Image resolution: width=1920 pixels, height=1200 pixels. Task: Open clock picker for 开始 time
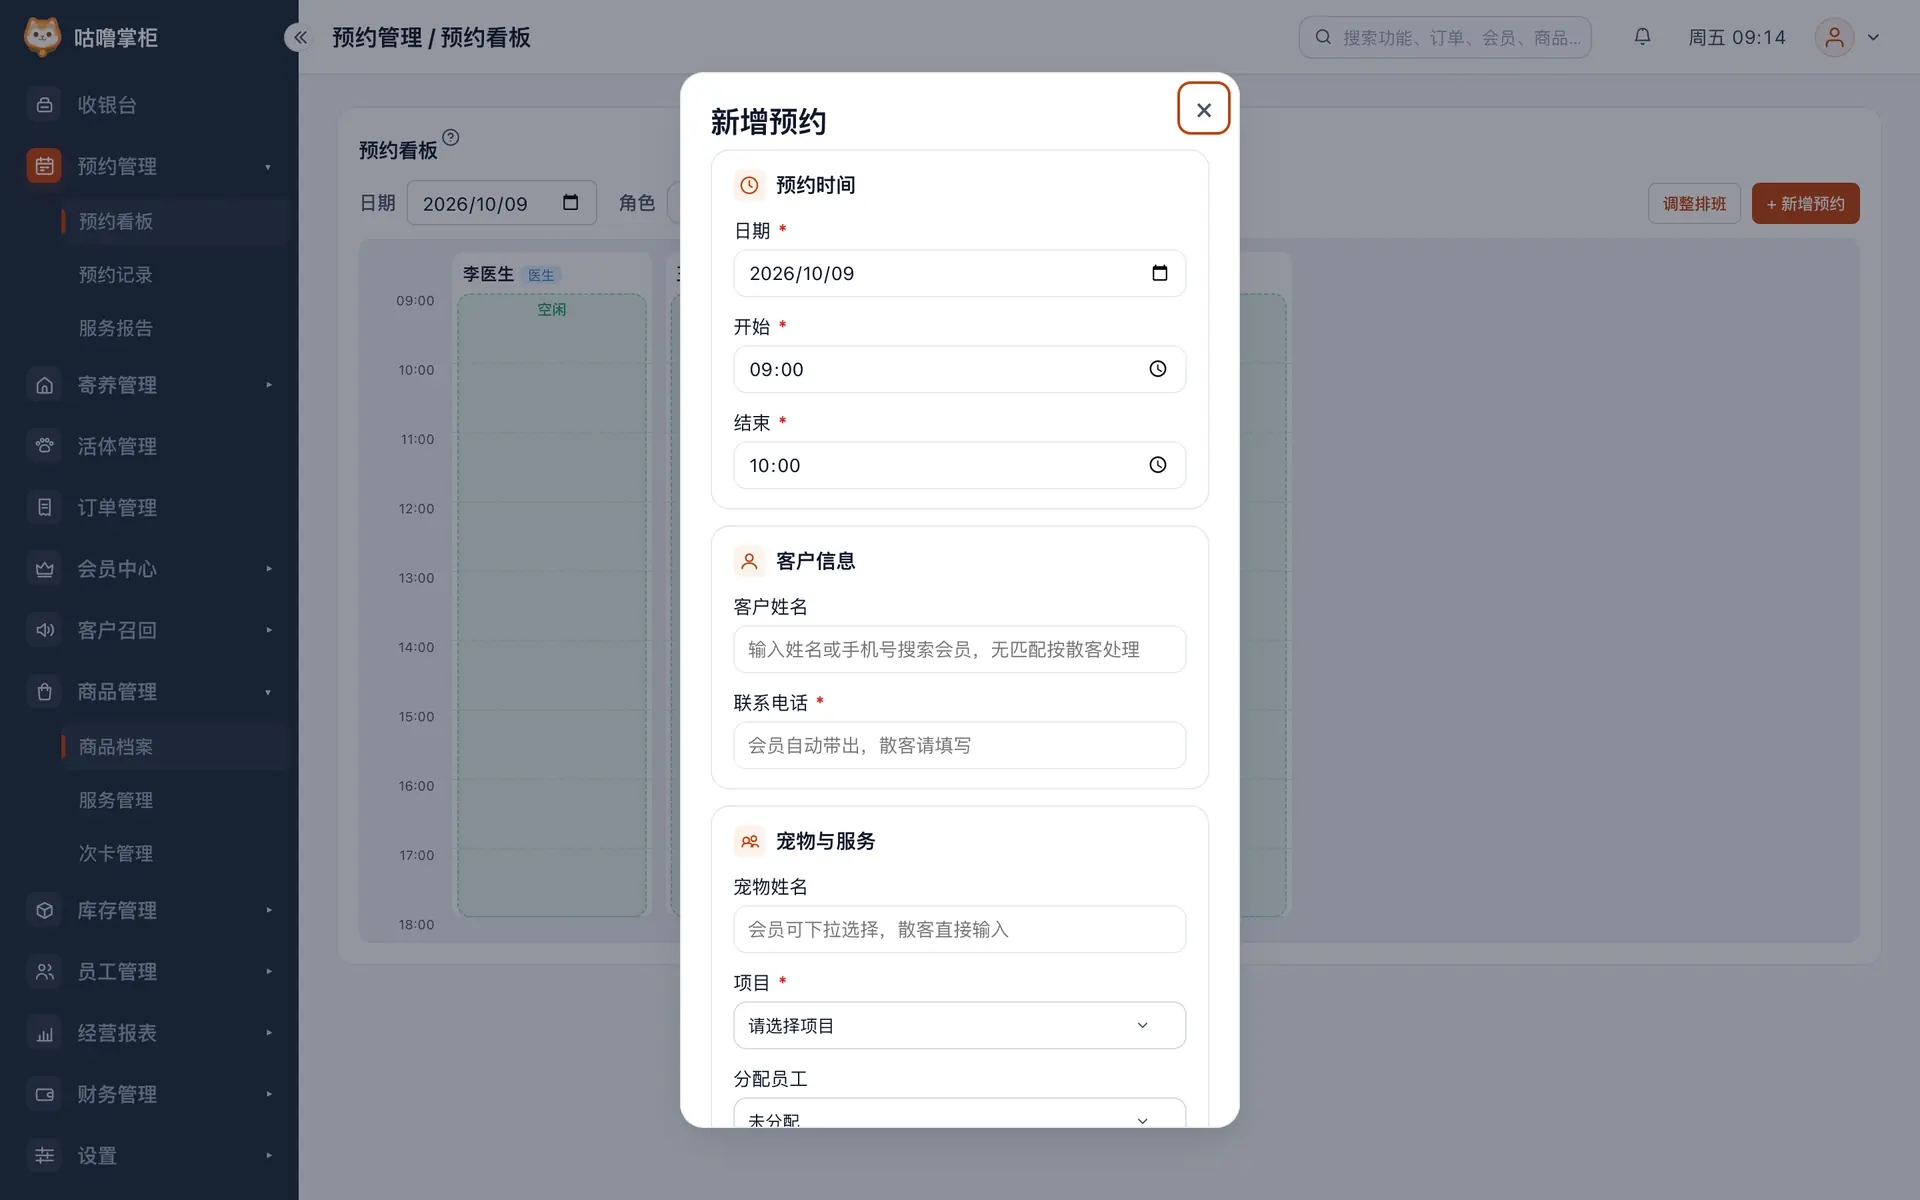point(1157,369)
